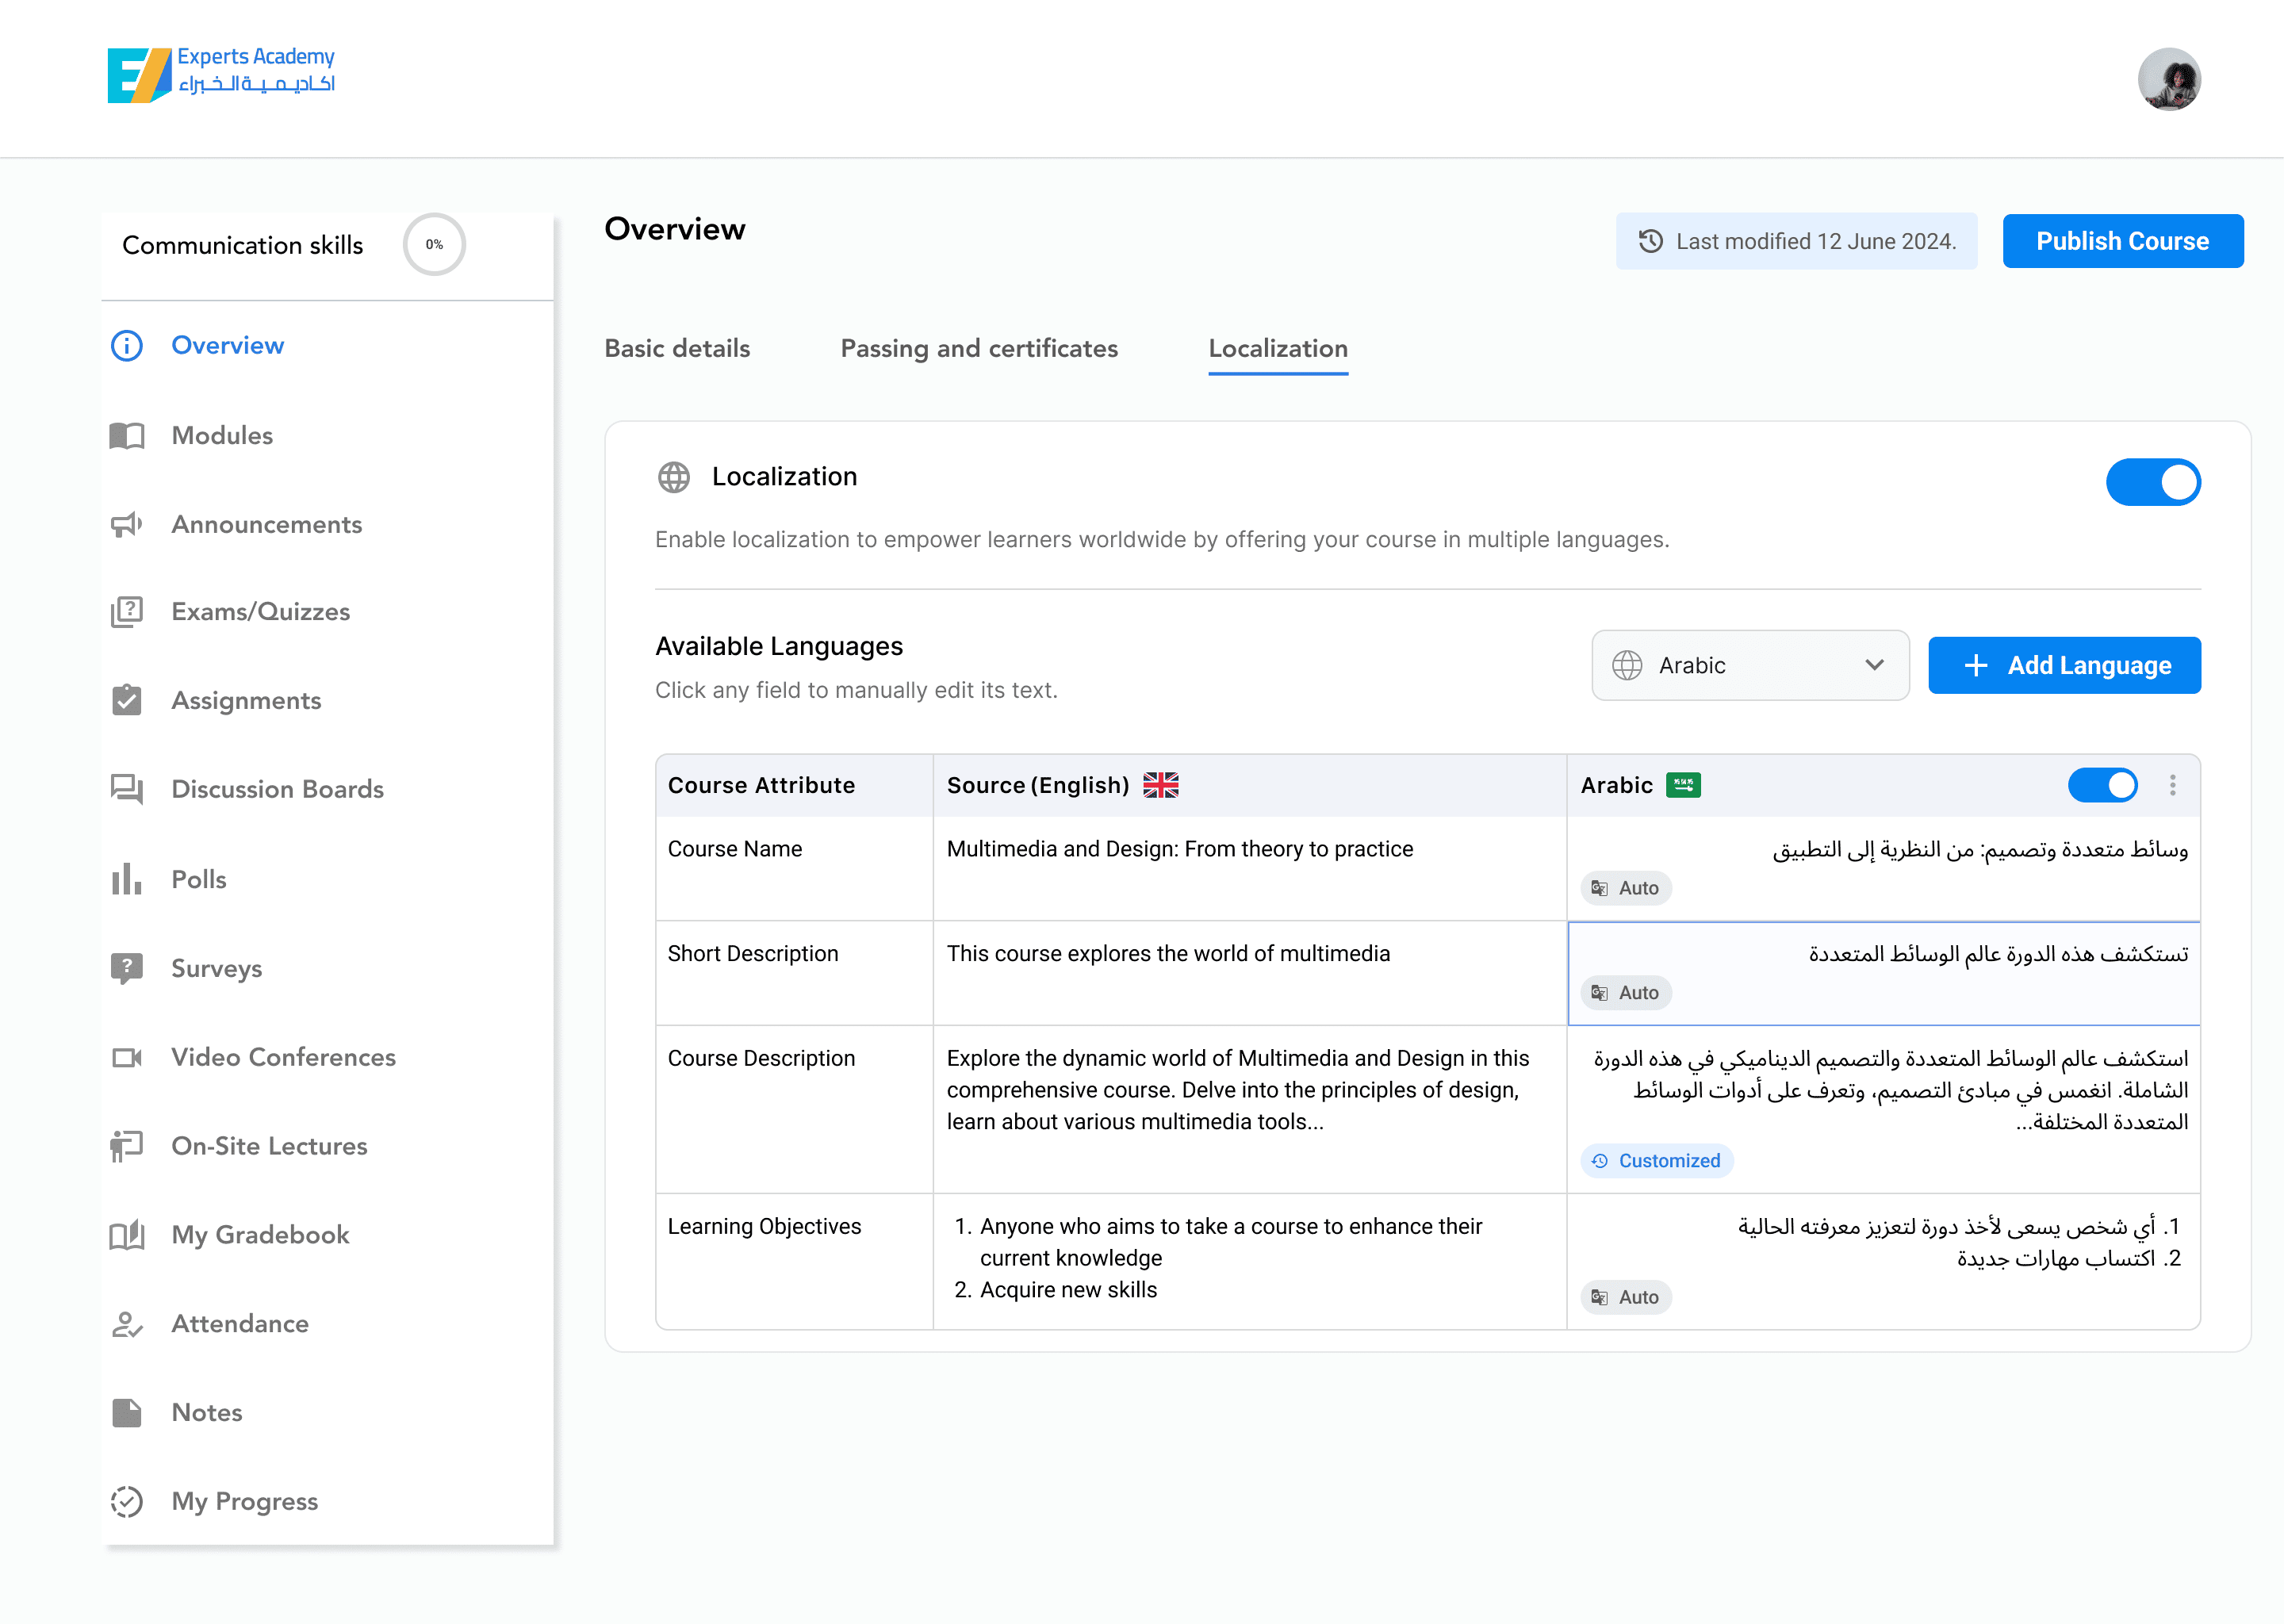Open the Surveys section
The image size is (2284, 1624).
pos(216,968)
